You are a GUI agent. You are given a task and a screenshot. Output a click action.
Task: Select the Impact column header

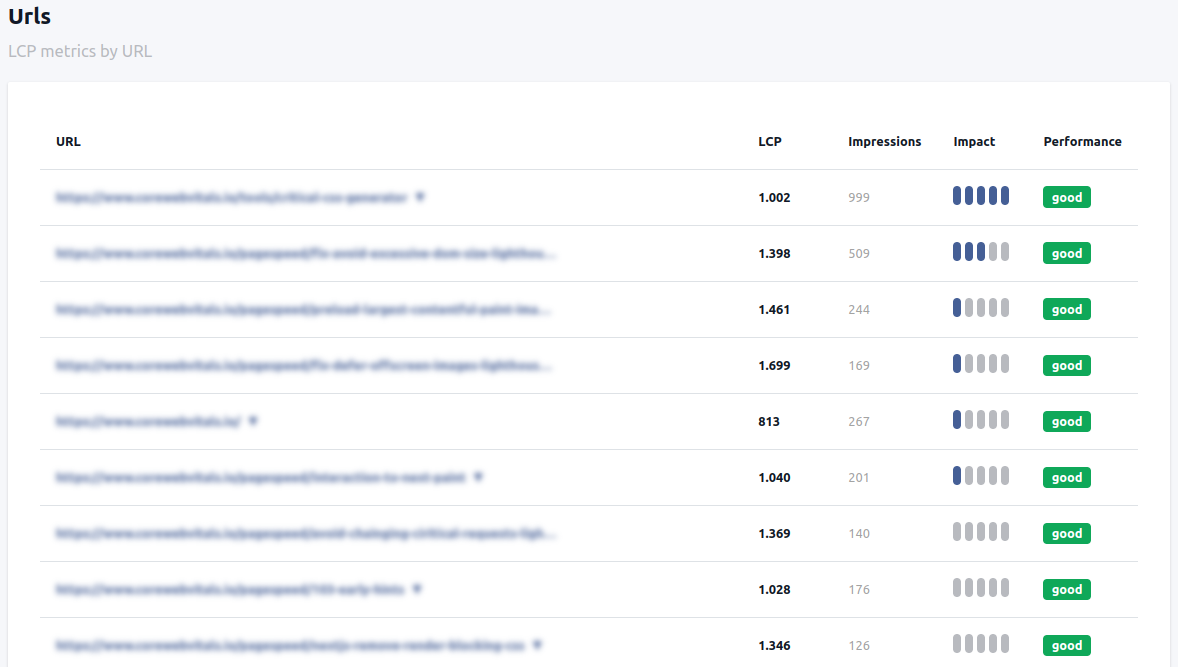point(974,142)
